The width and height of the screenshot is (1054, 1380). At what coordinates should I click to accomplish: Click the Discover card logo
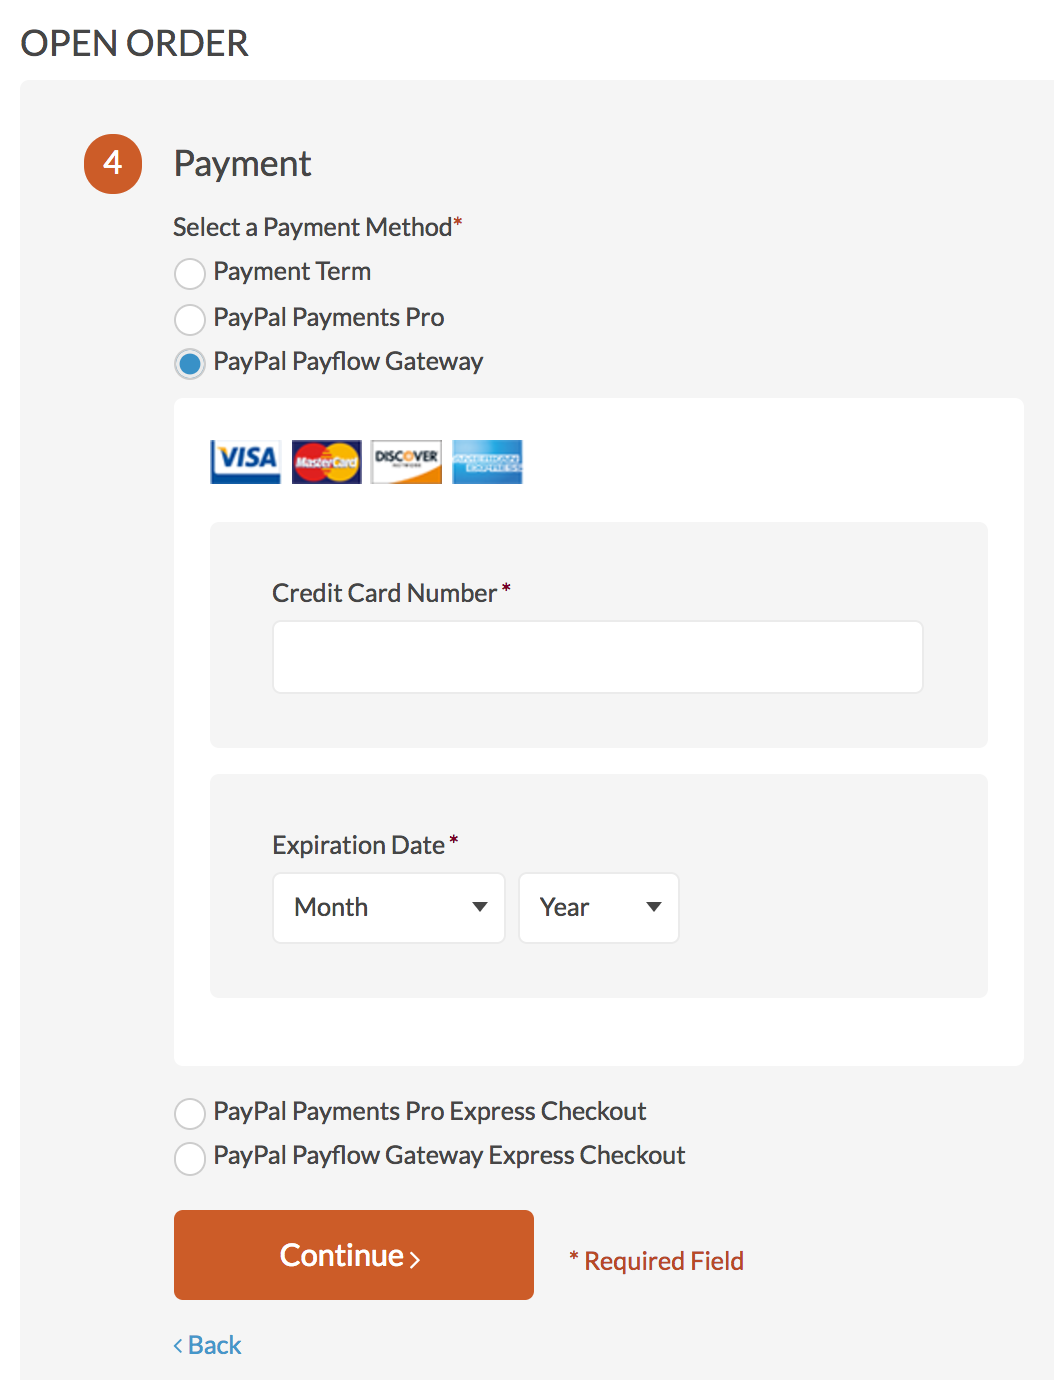pos(406,462)
